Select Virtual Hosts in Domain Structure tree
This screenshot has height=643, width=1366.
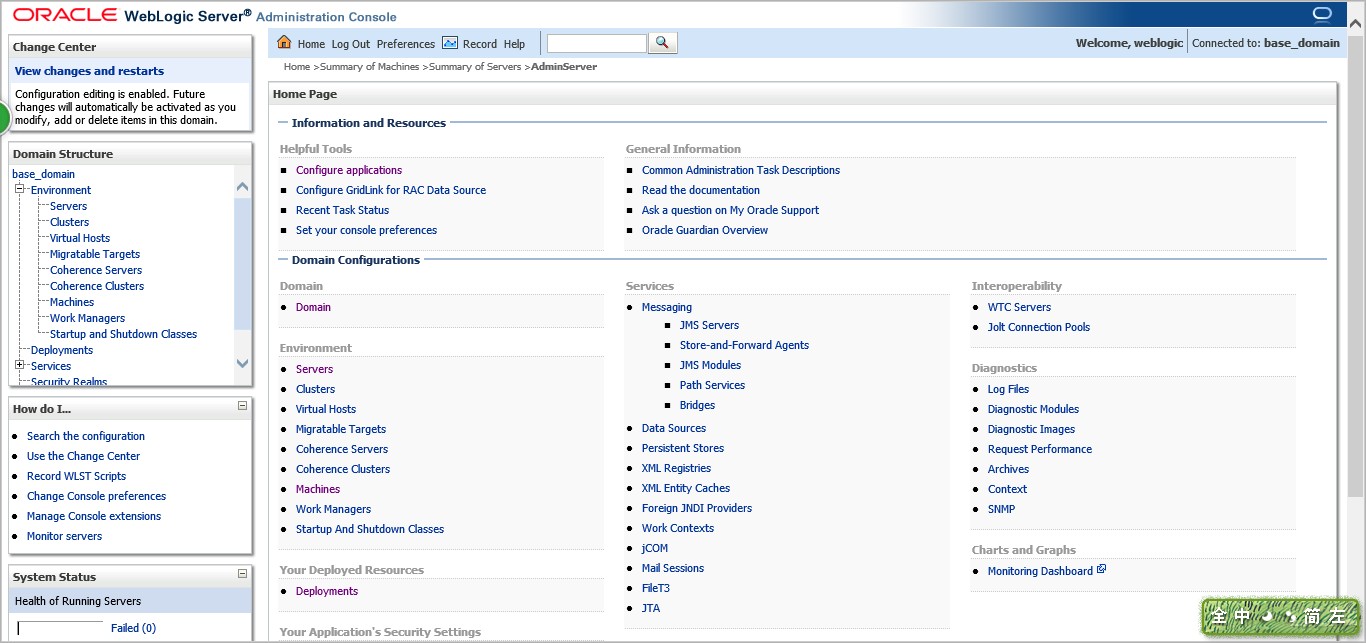tap(80, 238)
